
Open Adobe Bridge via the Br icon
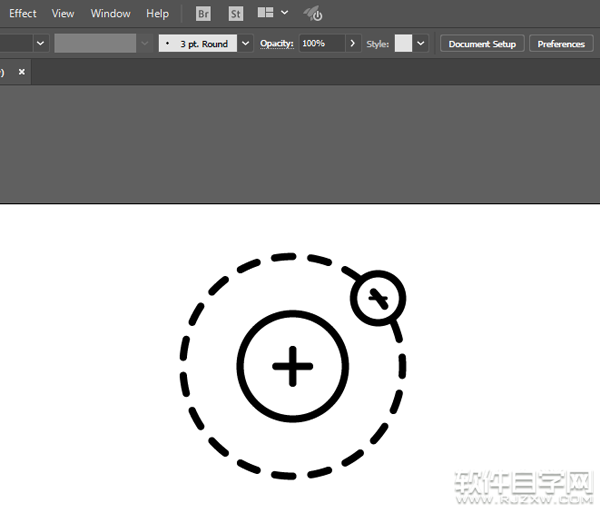(x=204, y=14)
